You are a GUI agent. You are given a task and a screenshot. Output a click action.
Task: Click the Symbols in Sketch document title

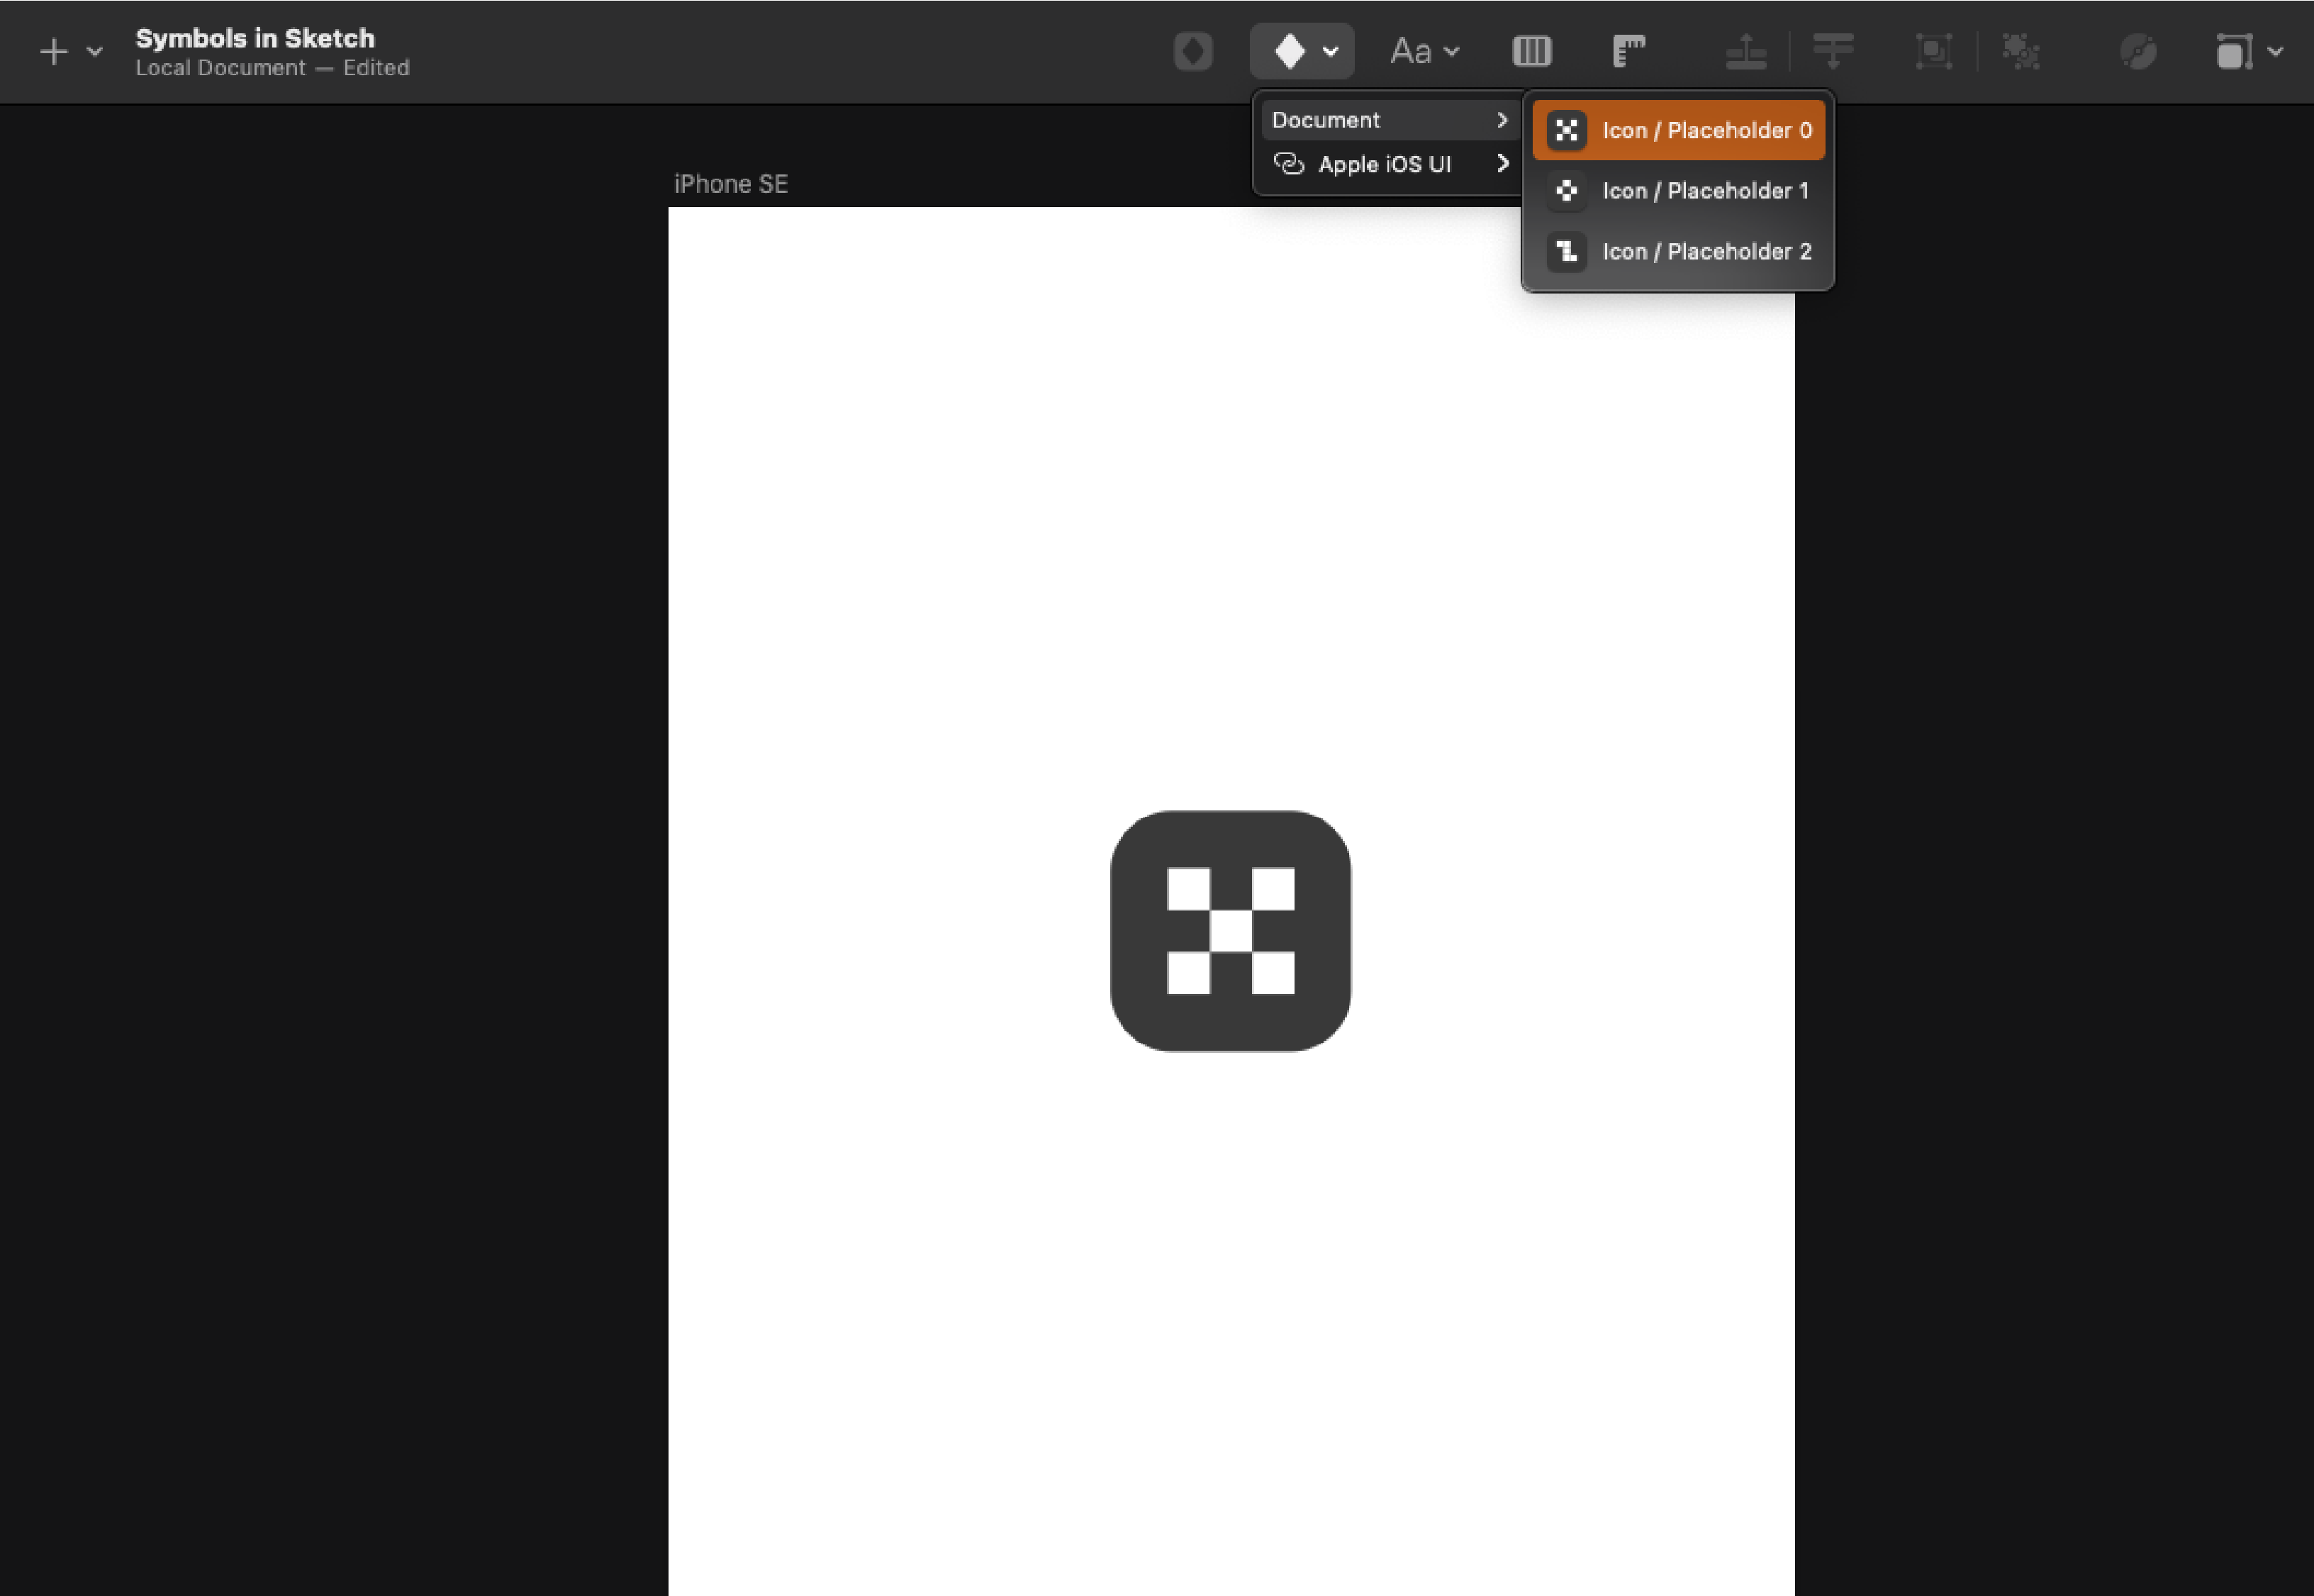(255, 38)
